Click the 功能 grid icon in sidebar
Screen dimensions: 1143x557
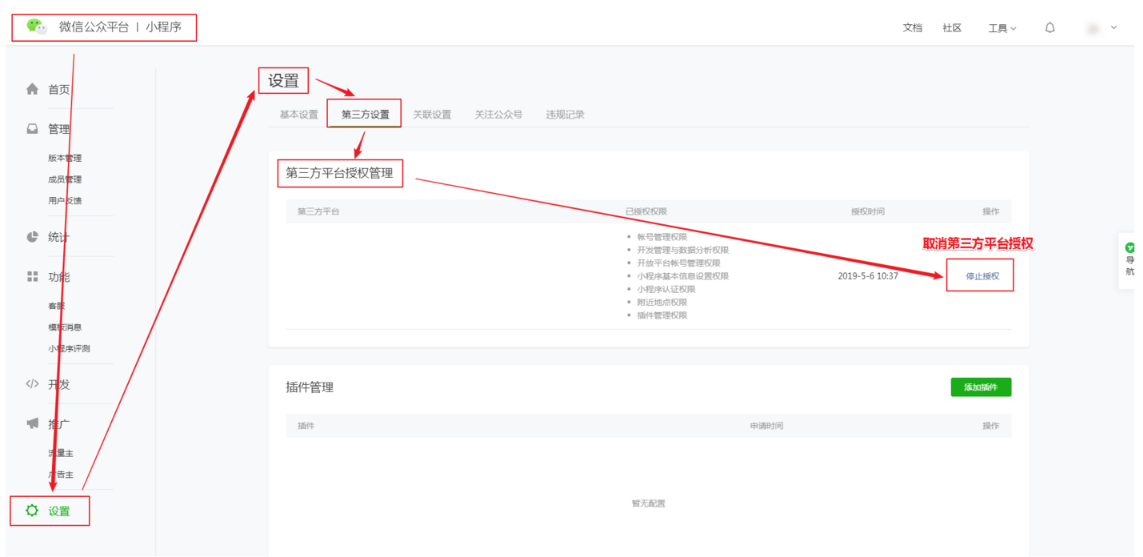(32, 277)
